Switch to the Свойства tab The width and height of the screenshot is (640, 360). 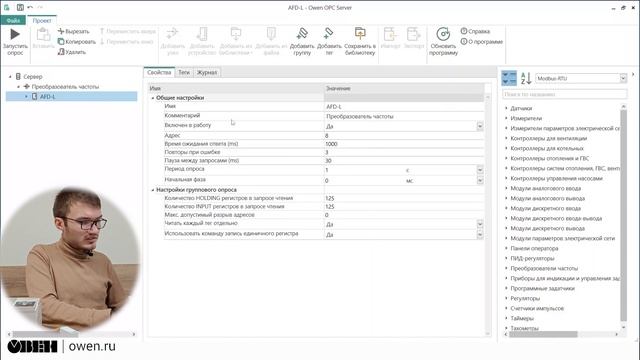tap(159, 72)
